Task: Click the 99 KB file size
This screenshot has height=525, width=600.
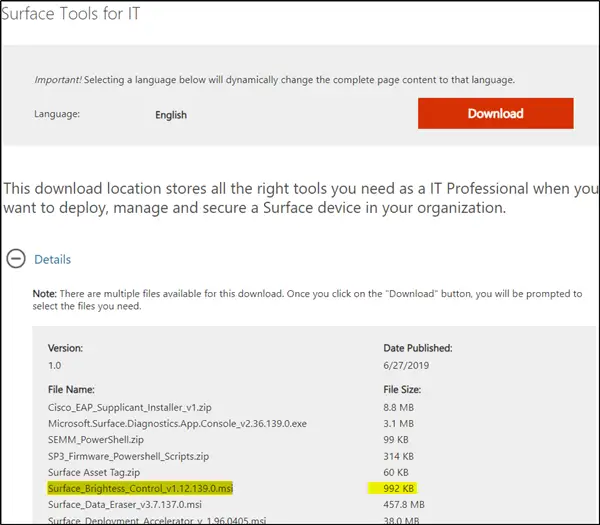Action: [396, 440]
